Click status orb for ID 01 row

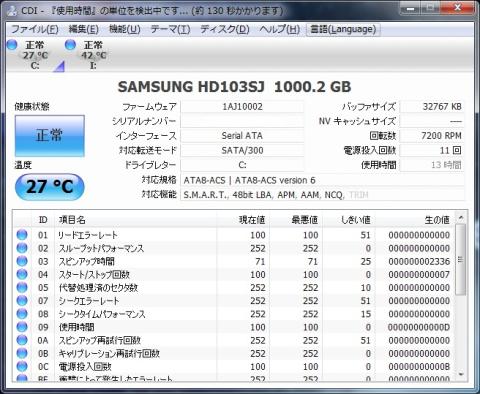coord(22,235)
